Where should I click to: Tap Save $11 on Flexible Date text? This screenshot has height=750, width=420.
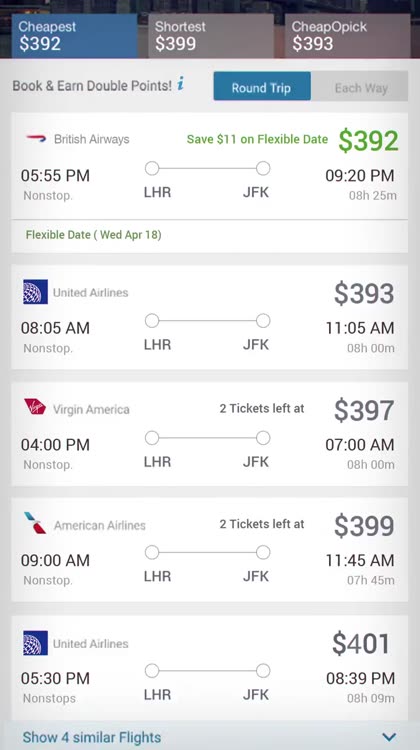pyautogui.click(x=257, y=139)
